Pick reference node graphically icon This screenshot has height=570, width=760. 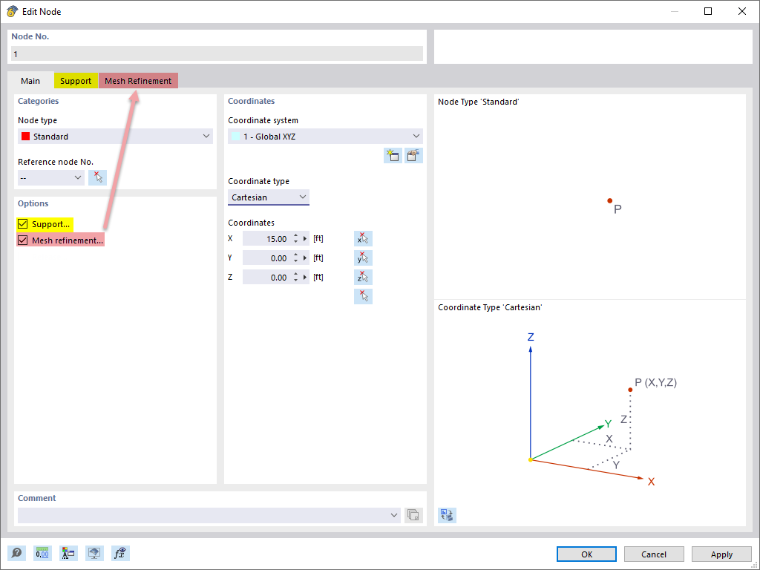pyautogui.click(x=97, y=177)
